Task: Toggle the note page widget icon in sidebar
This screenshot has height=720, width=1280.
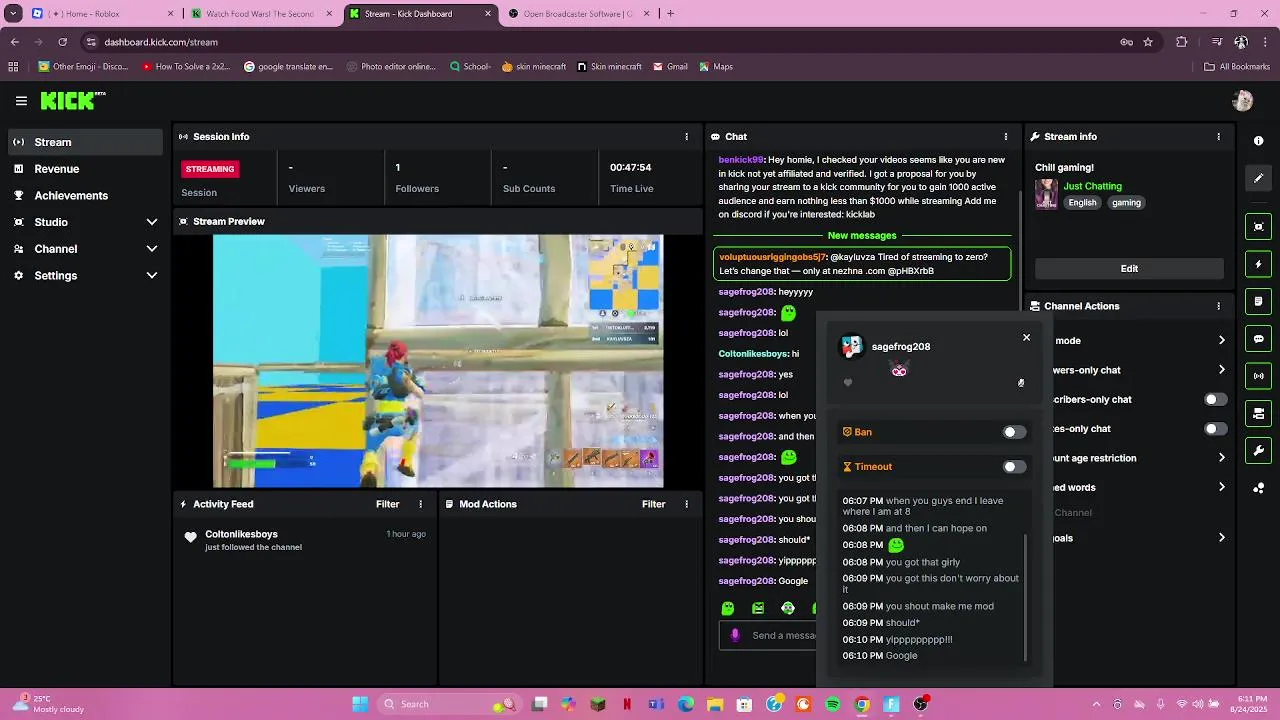Action: pyautogui.click(x=1258, y=301)
